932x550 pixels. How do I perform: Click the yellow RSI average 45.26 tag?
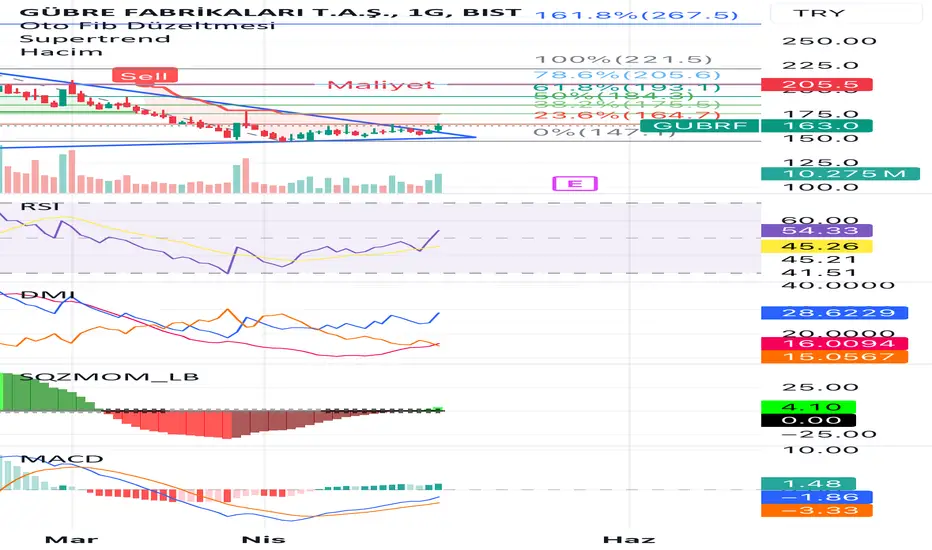817,246
